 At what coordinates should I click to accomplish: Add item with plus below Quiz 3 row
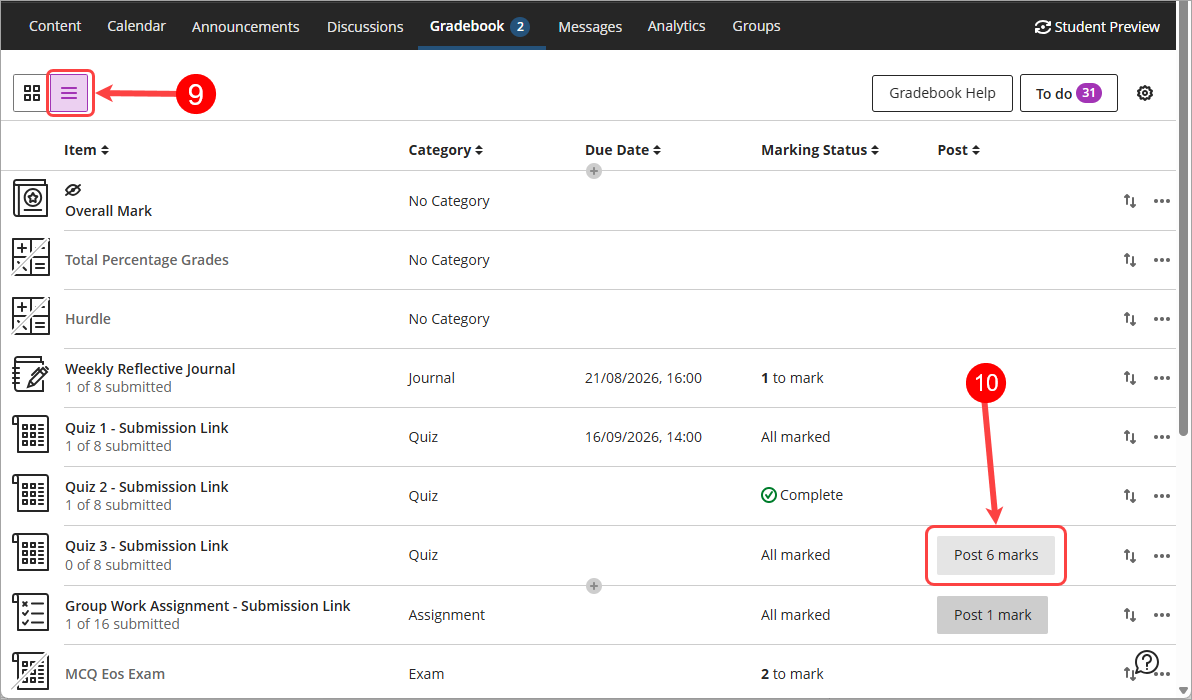click(x=594, y=586)
